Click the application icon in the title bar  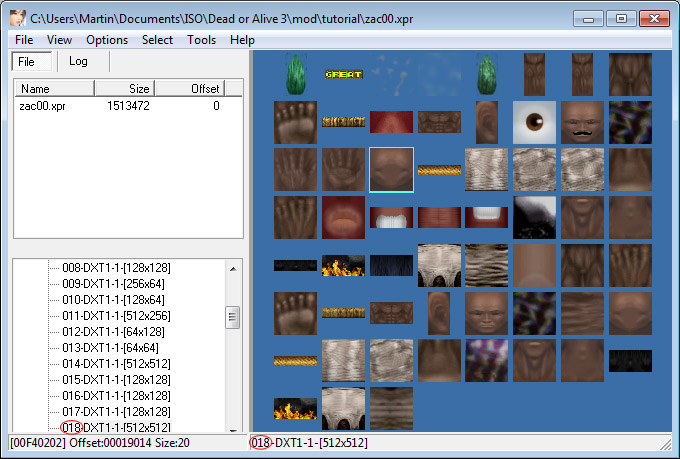18,18
